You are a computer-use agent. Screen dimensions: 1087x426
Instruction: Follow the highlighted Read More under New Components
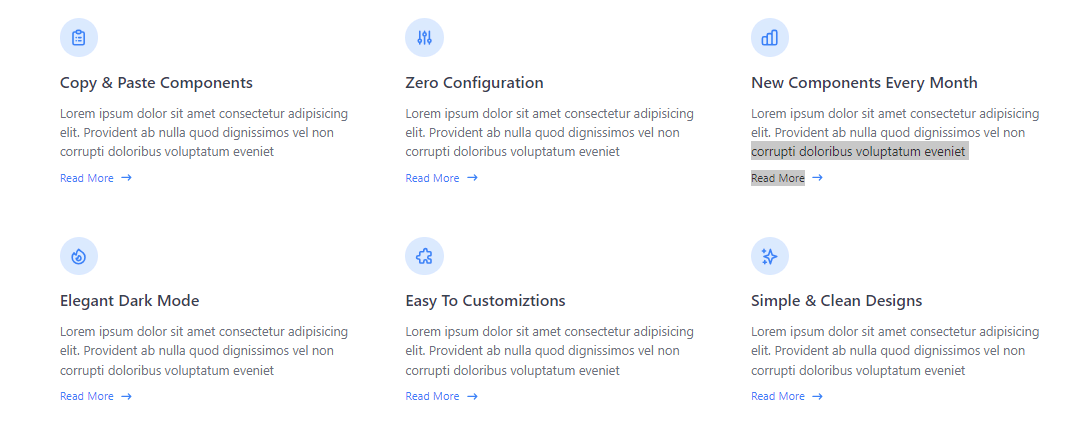(778, 178)
